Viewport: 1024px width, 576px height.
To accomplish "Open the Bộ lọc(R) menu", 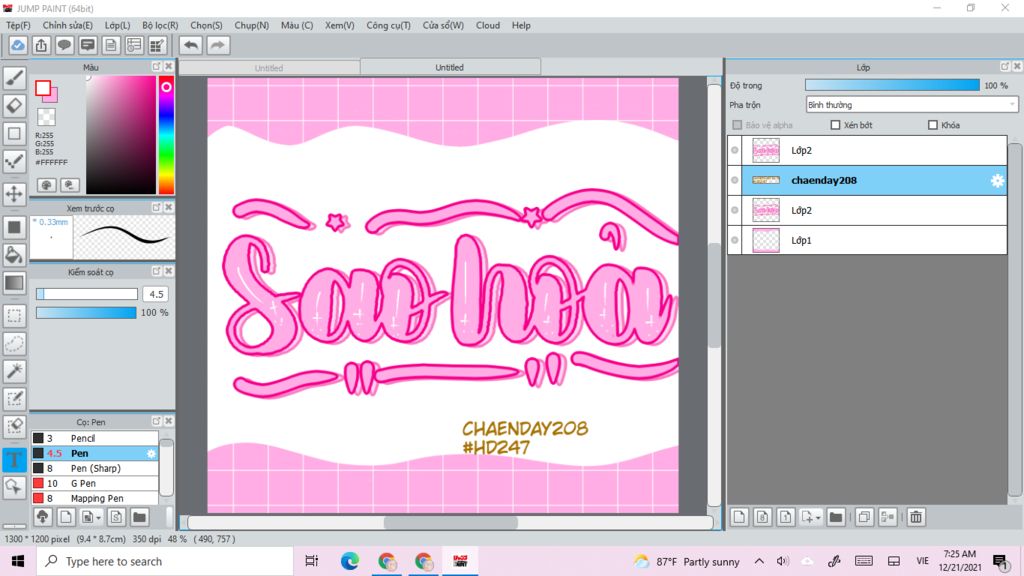I will [x=160, y=25].
